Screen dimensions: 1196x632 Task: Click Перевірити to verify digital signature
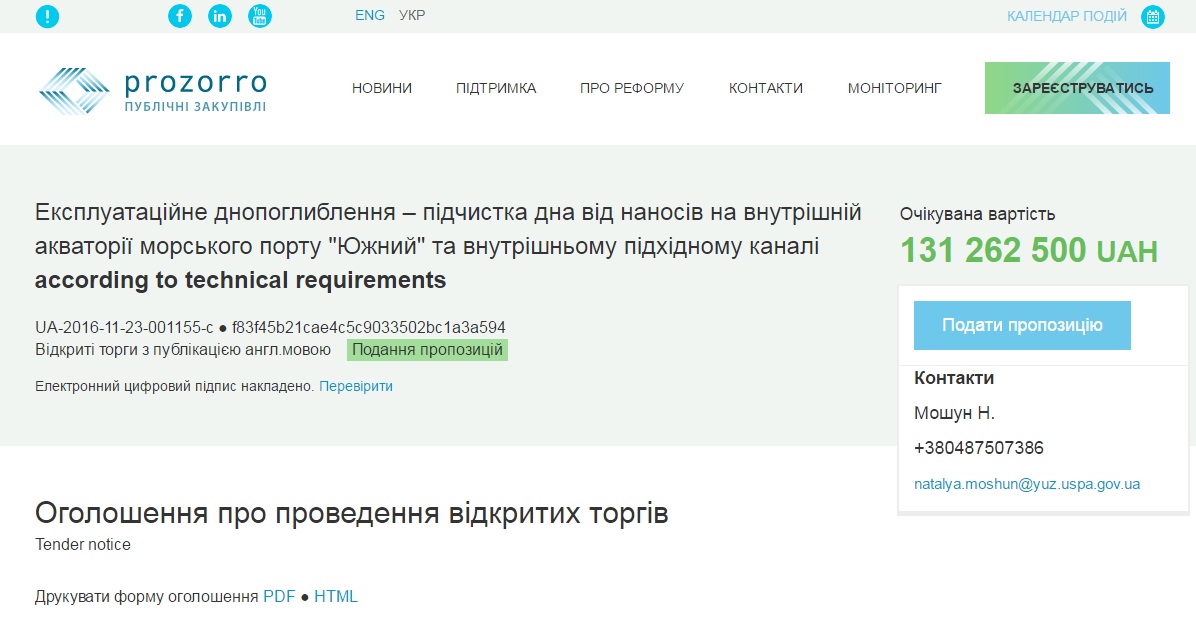[x=356, y=386]
